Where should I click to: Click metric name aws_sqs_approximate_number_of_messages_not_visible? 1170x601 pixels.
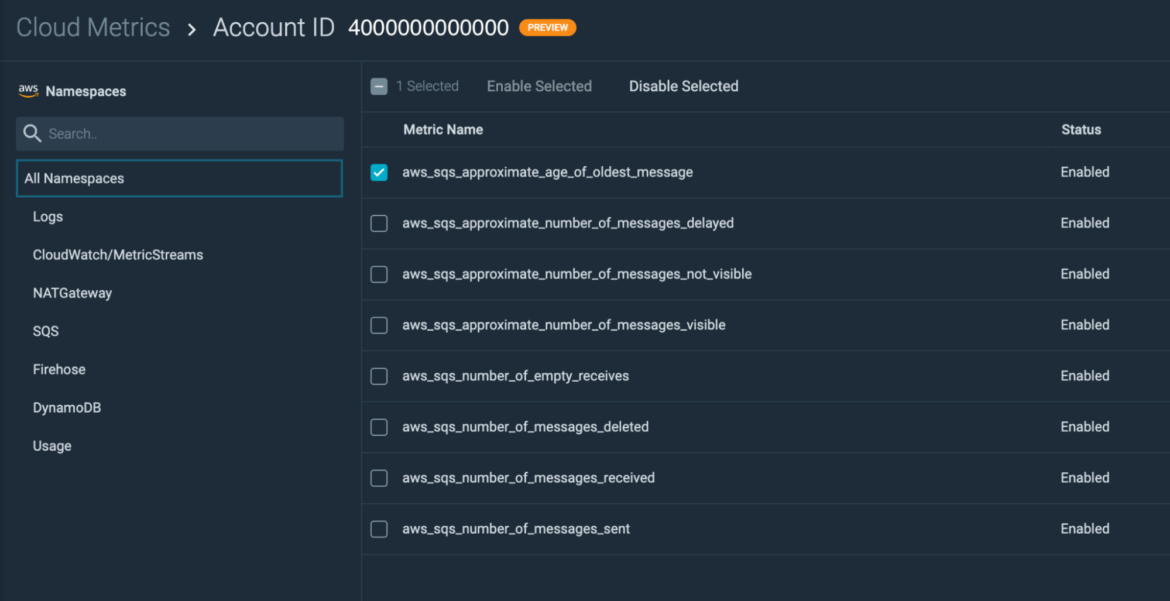click(577, 274)
